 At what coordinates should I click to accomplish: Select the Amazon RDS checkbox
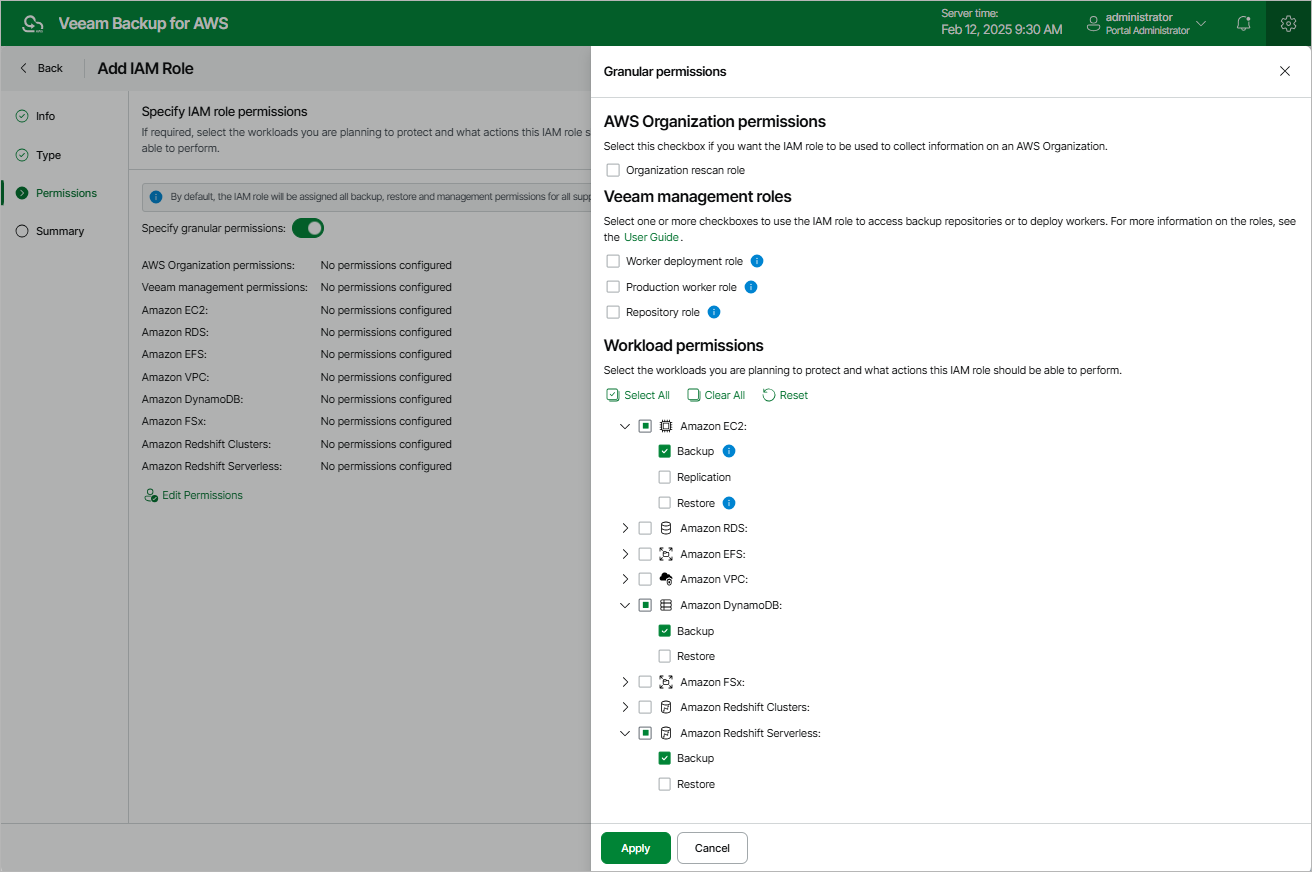pos(645,528)
